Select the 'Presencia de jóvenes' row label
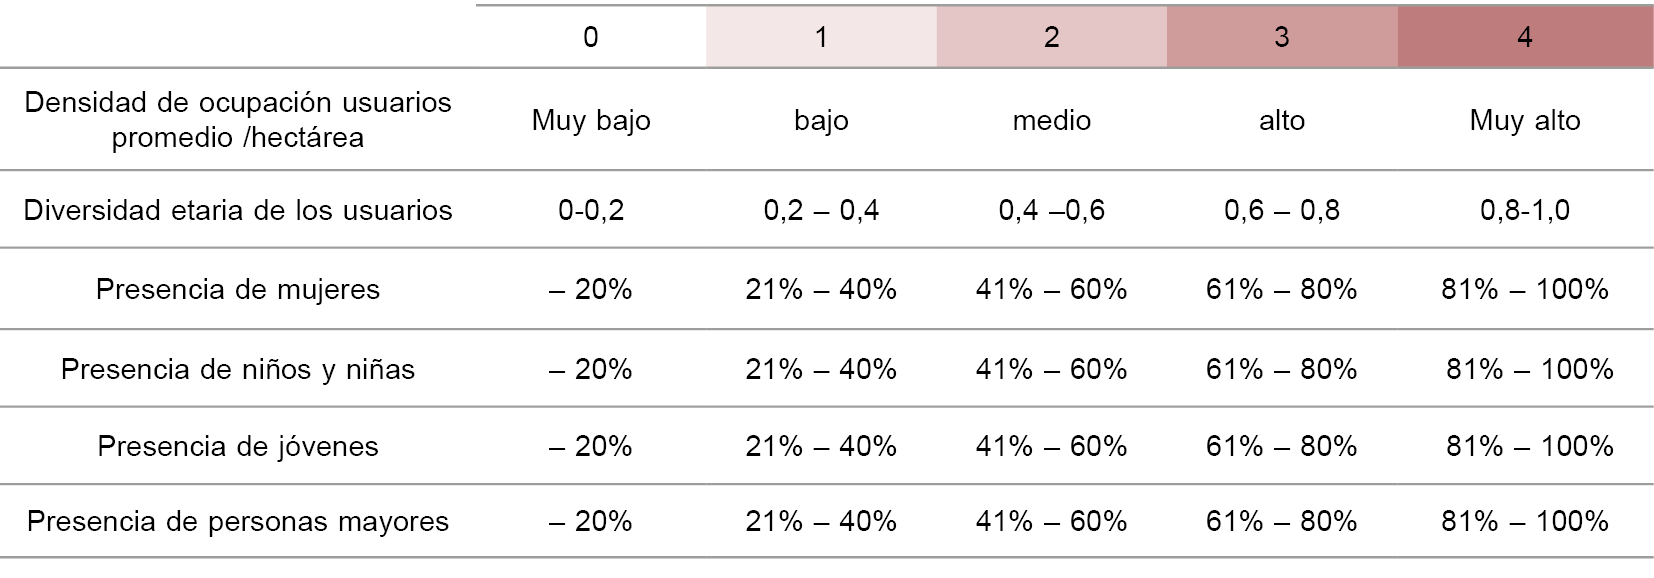 238,446
